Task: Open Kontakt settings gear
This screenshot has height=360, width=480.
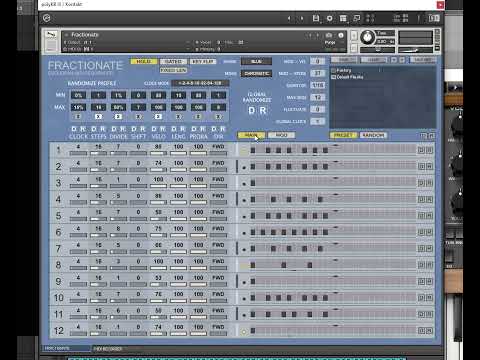Action: [x=329, y=18]
